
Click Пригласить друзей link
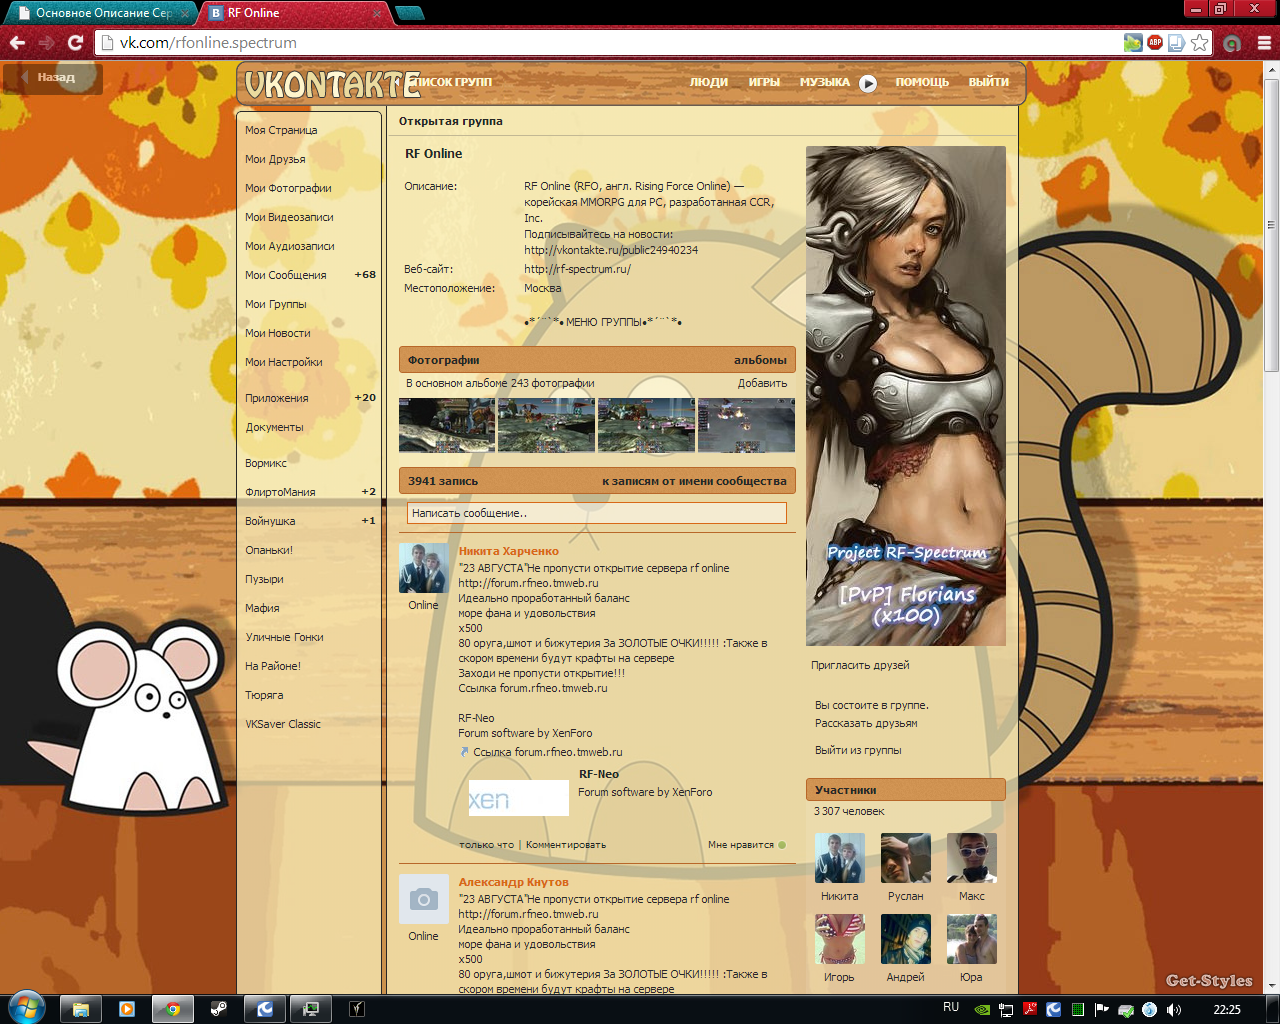(x=860, y=665)
